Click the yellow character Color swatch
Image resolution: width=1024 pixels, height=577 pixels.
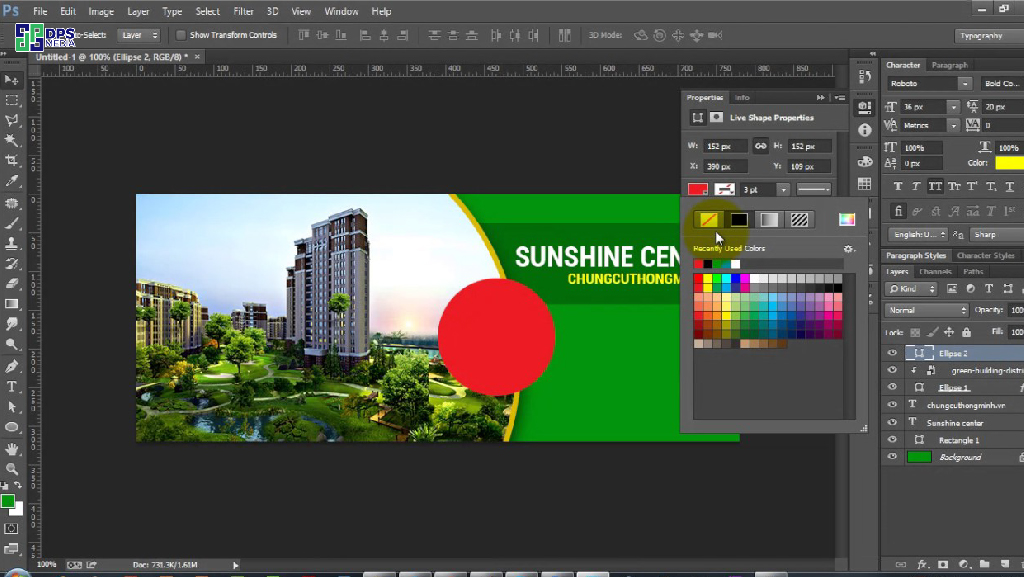[x=1009, y=163]
